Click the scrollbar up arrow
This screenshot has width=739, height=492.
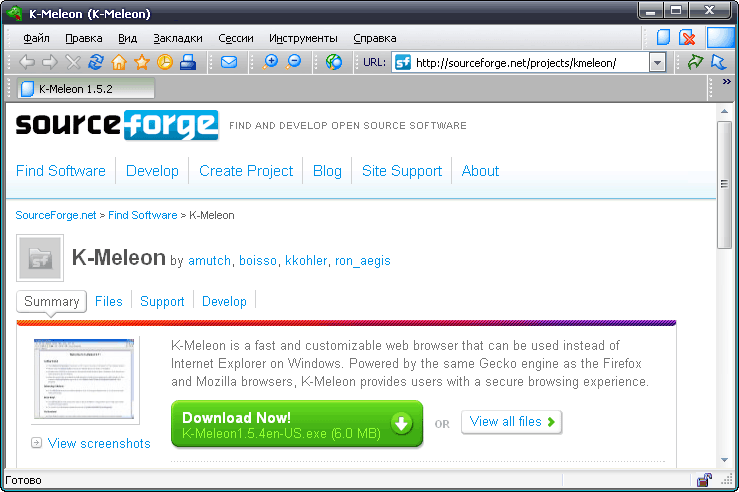(724, 112)
